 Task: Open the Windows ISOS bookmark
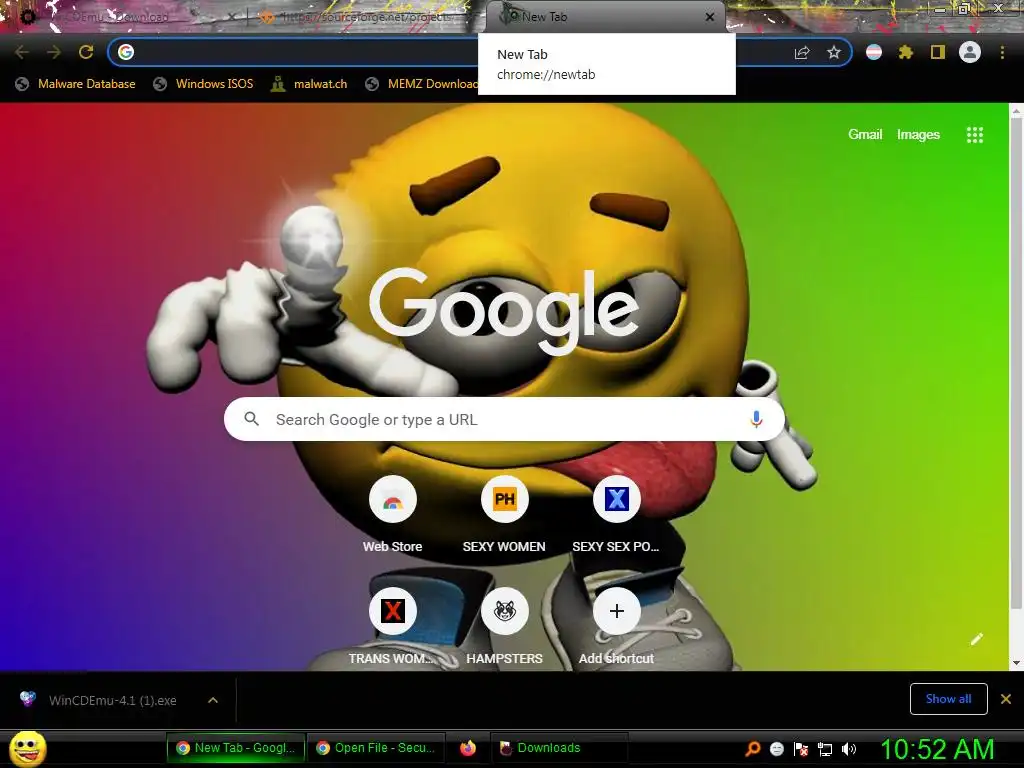[x=203, y=84]
